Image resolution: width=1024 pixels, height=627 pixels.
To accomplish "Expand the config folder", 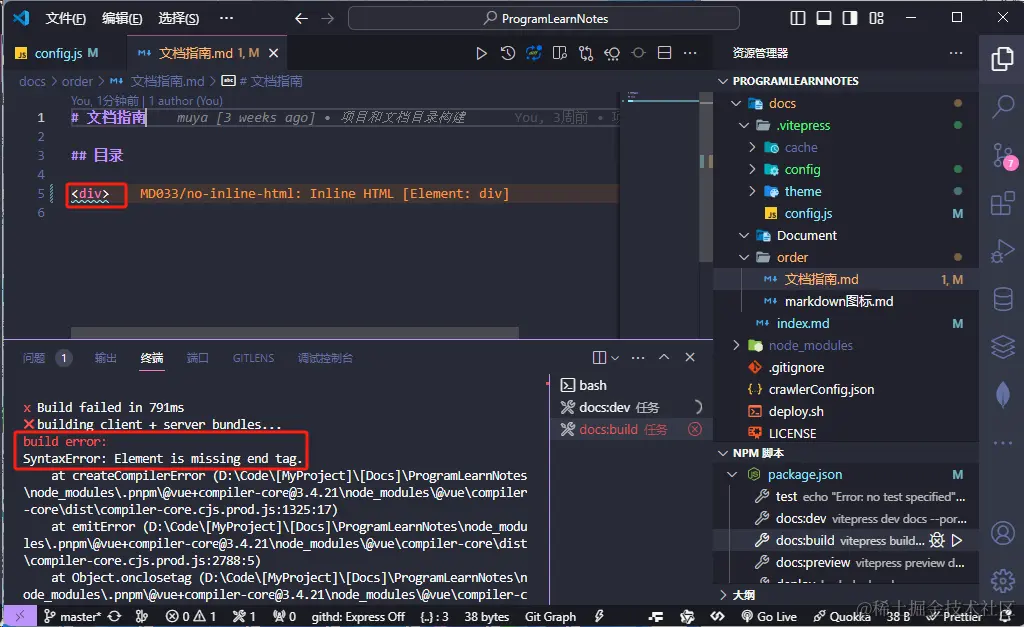I will click(x=752, y=169).
